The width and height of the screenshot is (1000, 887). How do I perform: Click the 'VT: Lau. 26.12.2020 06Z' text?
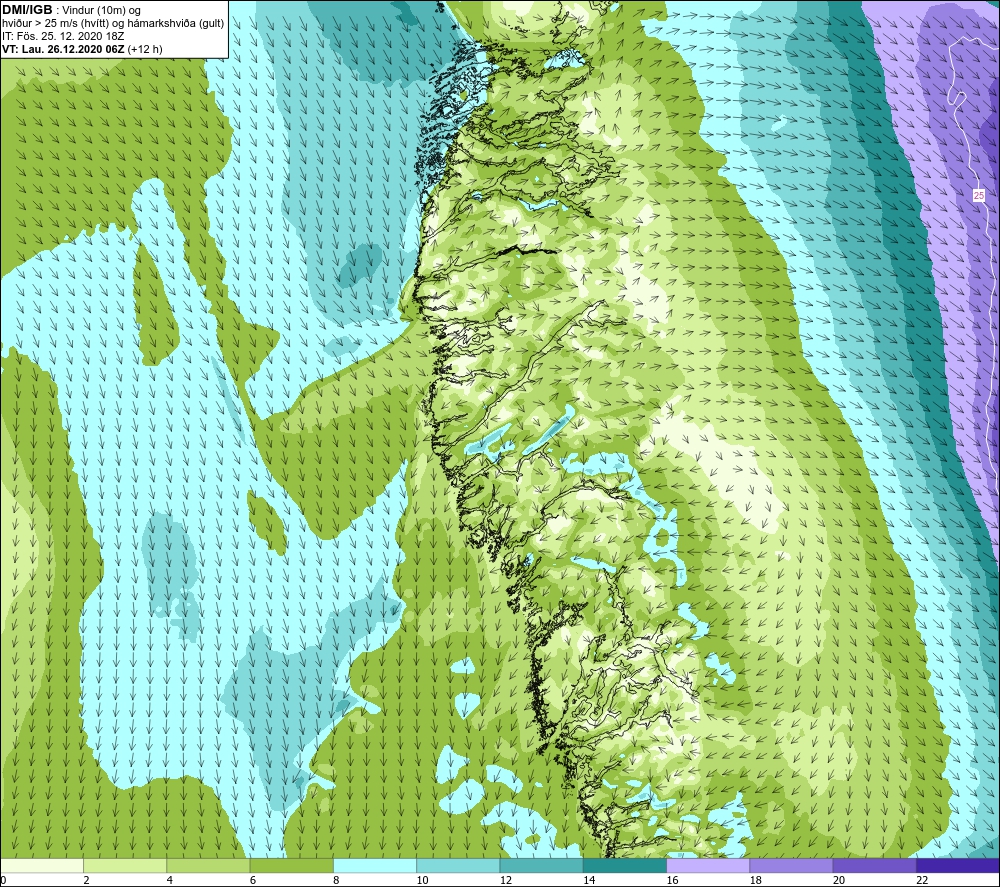pyautogui.click(x=62, y=49)
